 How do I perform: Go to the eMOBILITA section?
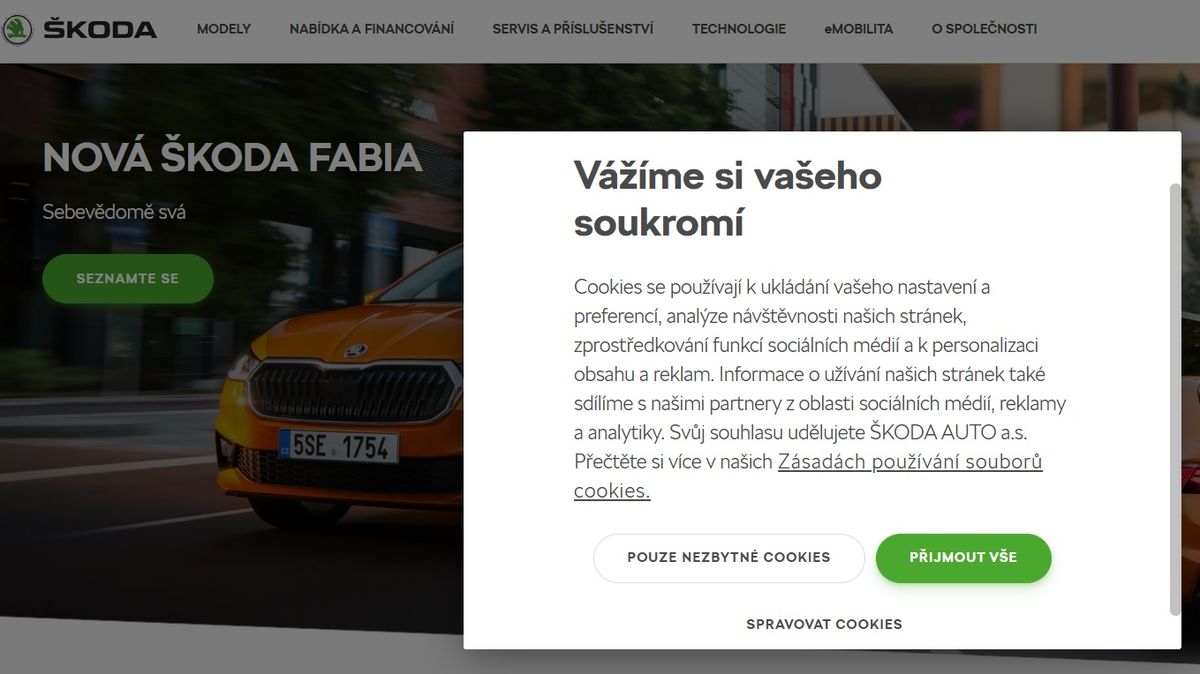pyautogui.click(x=859, y=29)
